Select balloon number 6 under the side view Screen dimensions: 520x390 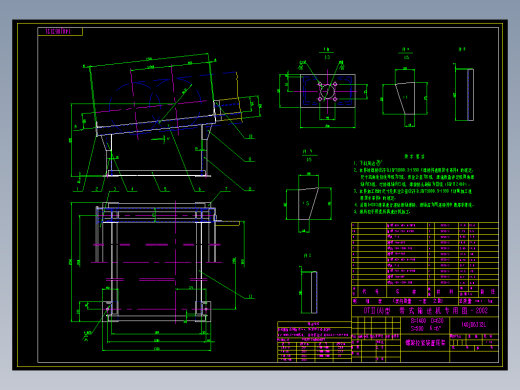coord(199,189)
